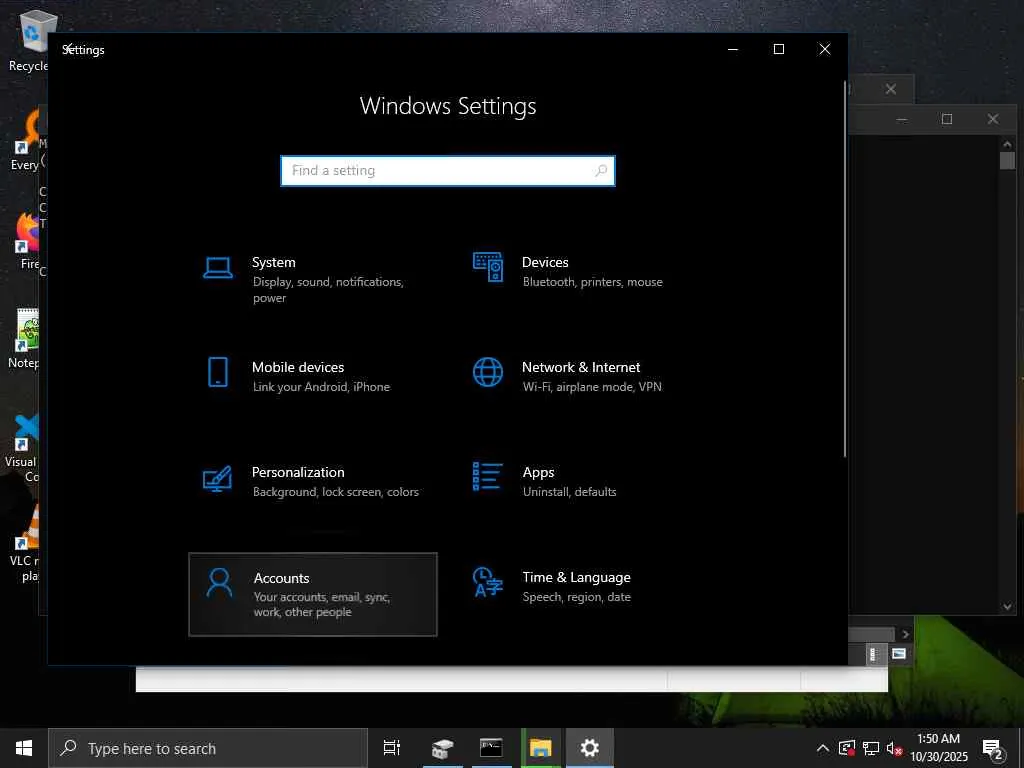This screenshot has width=1024, height=768.
Task: Click the taskbar Type here to search box
Action: coord(208,748)
